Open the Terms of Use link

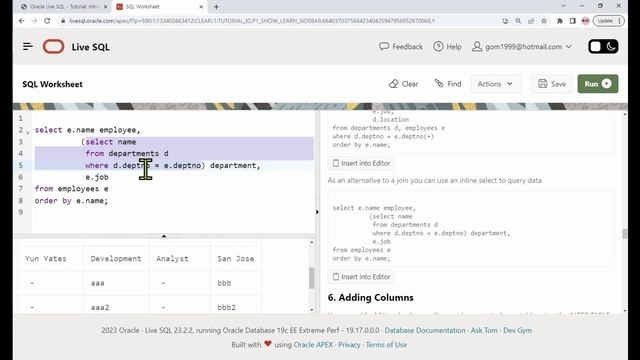point(386,344)
